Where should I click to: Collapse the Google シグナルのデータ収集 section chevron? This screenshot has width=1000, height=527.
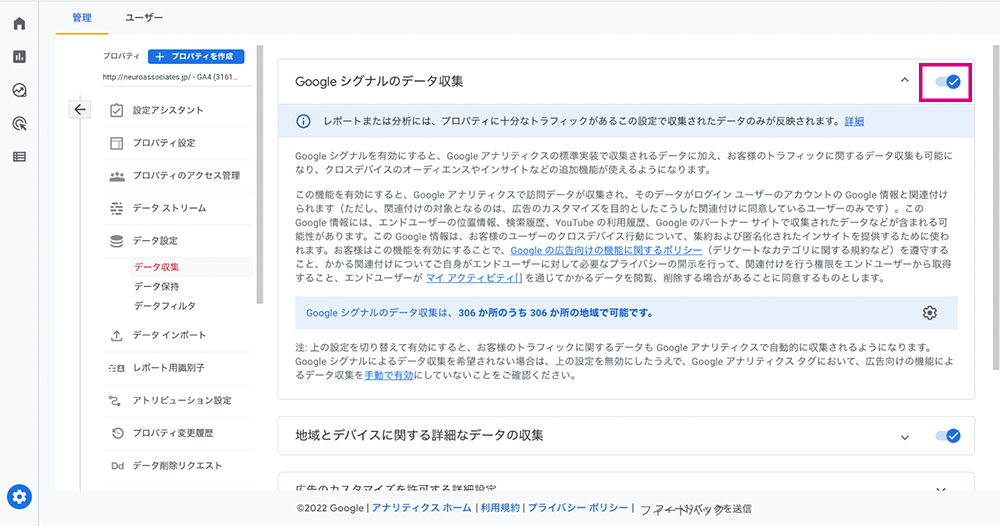904,80
